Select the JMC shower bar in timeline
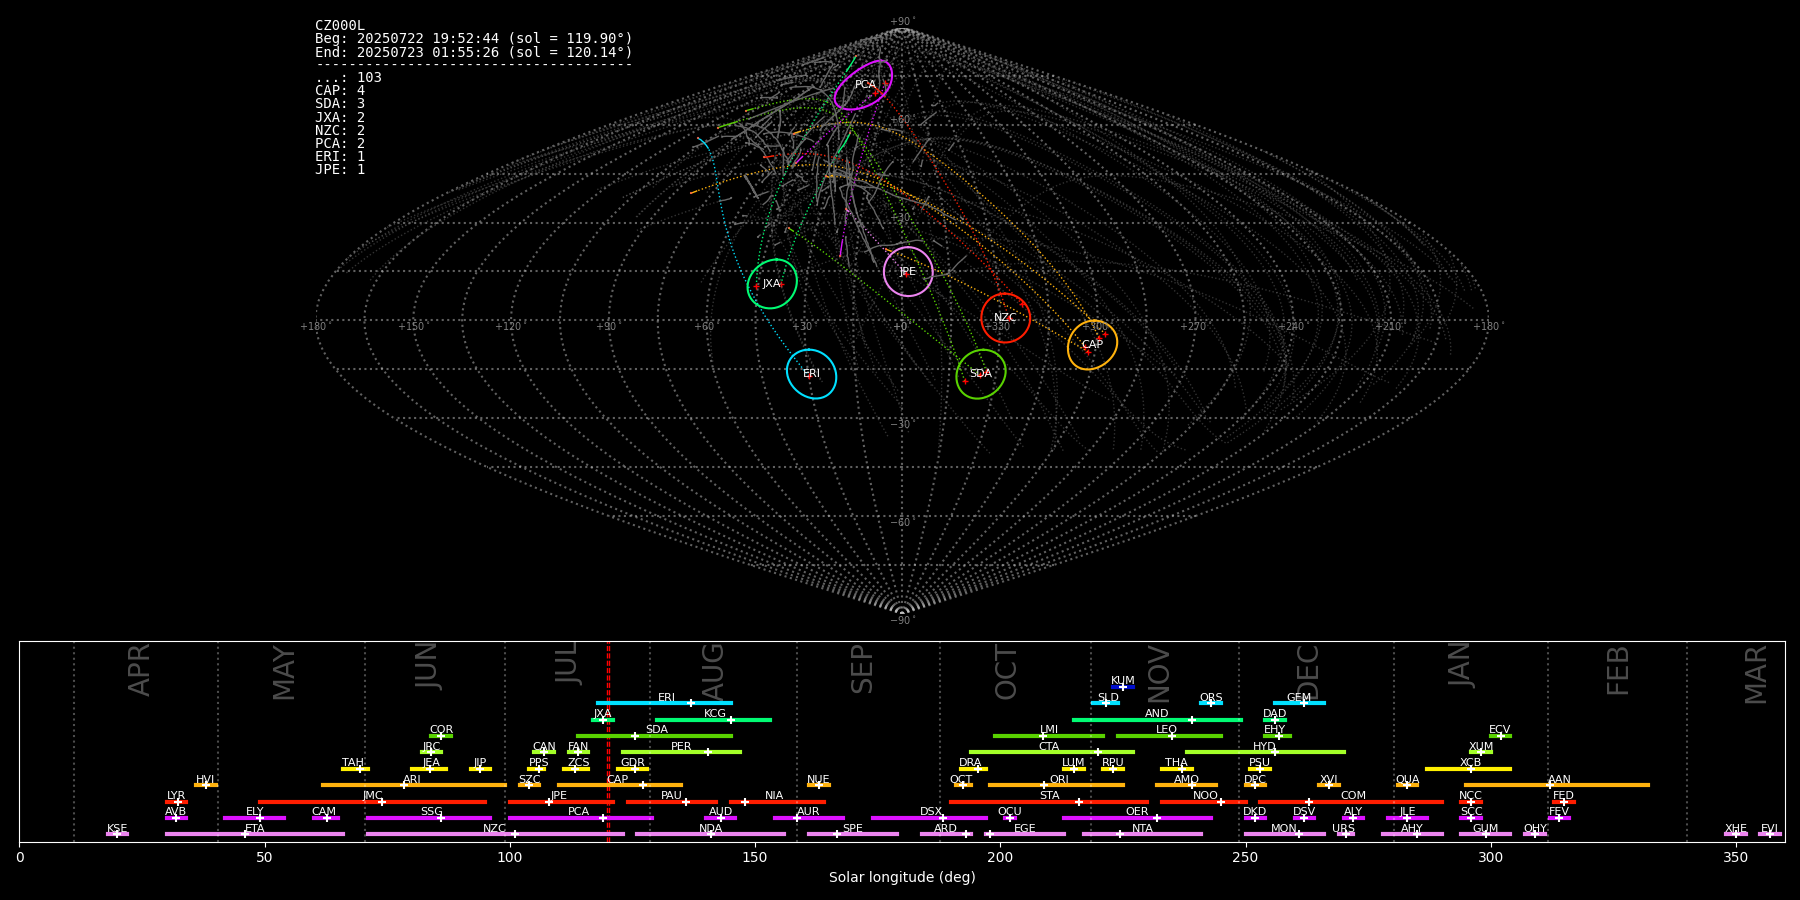This screenshot has height=900, width=1800. [373, 802]
